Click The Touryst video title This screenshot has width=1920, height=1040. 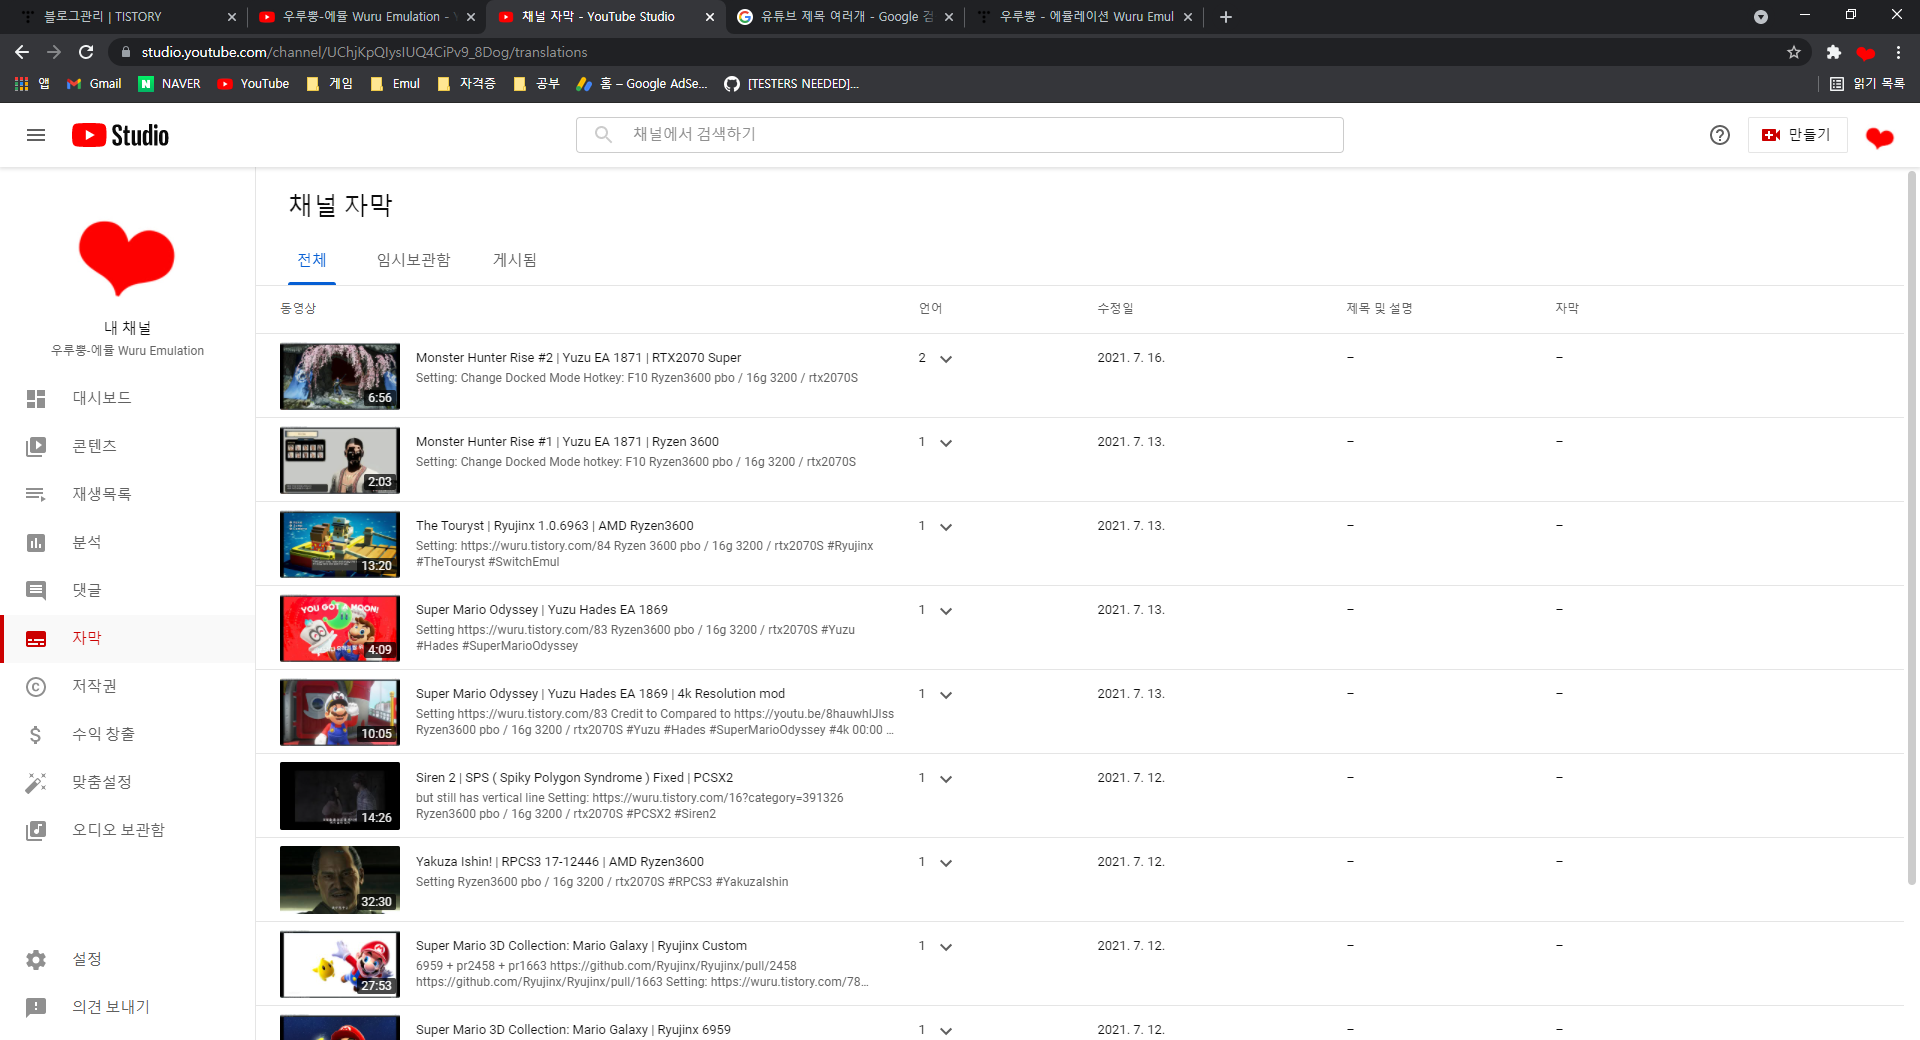[x=554, y=526]
